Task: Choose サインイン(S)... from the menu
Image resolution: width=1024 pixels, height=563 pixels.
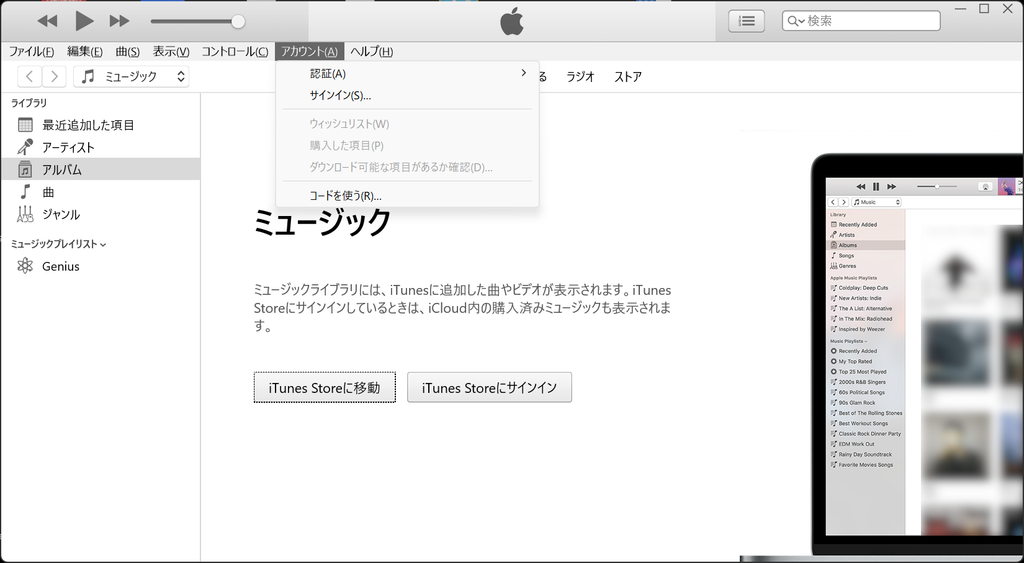Action: point(408,95)
